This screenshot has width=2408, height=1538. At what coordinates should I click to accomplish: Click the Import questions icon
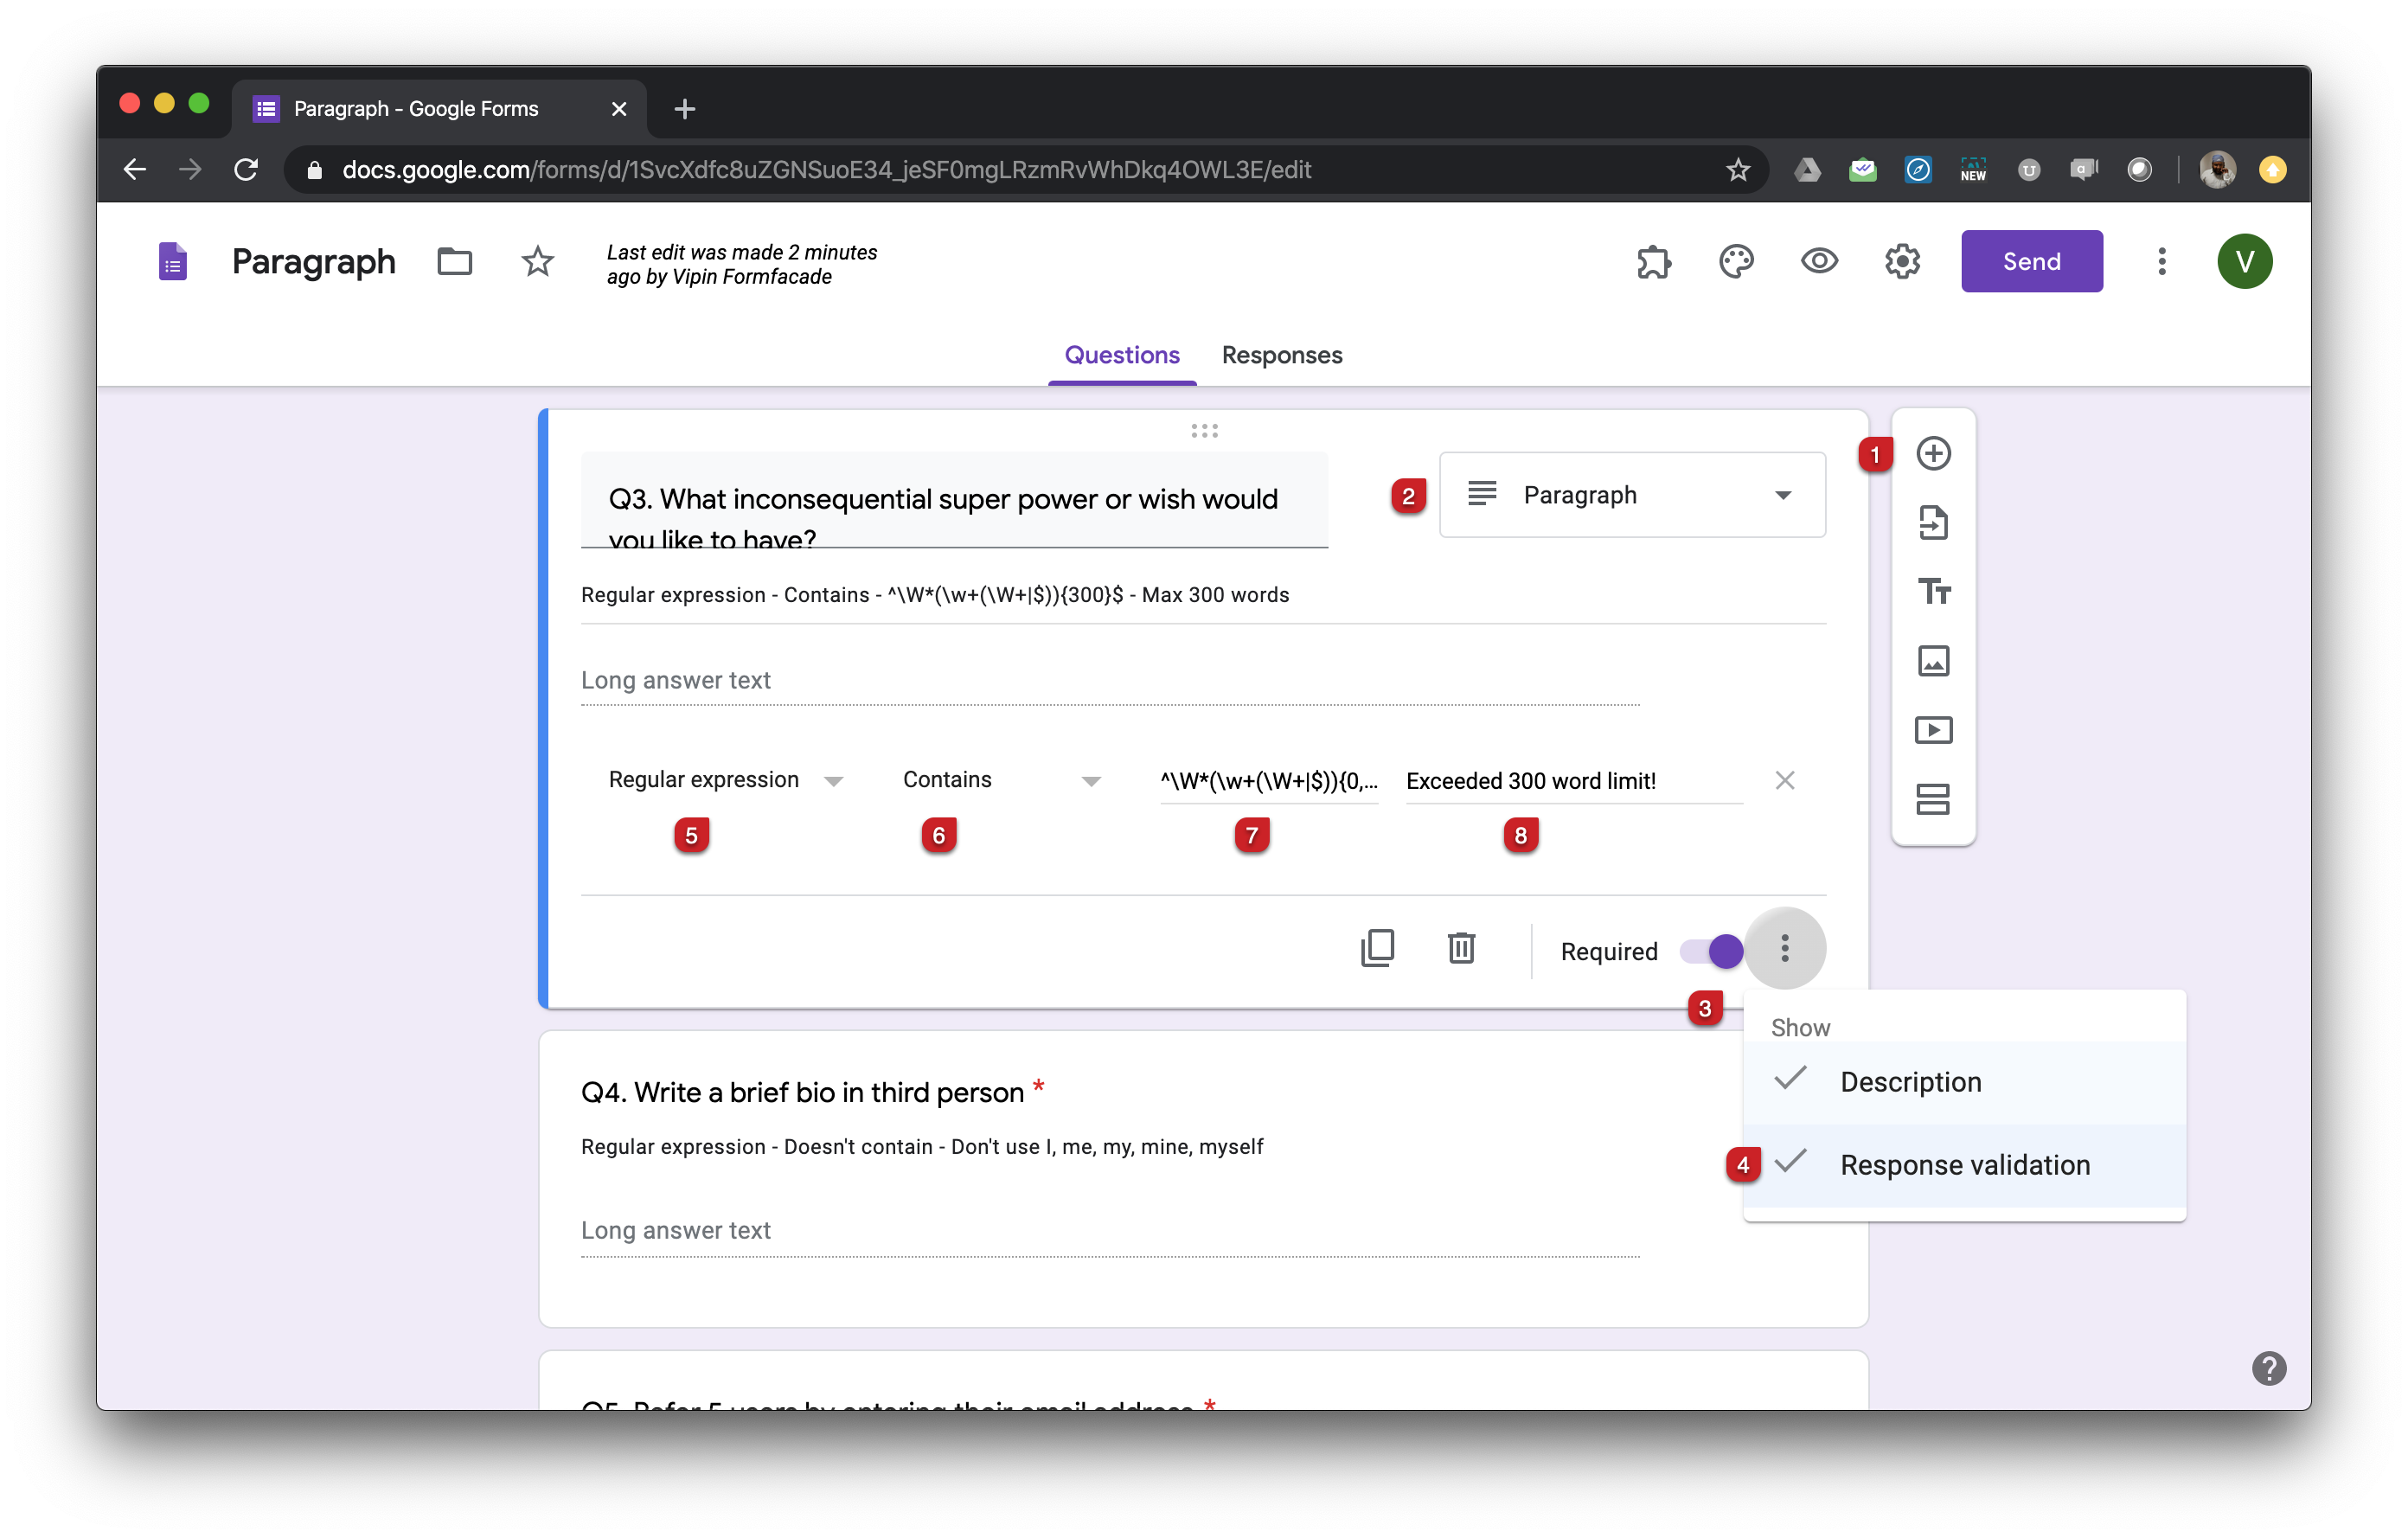[x=1933, y=522]
